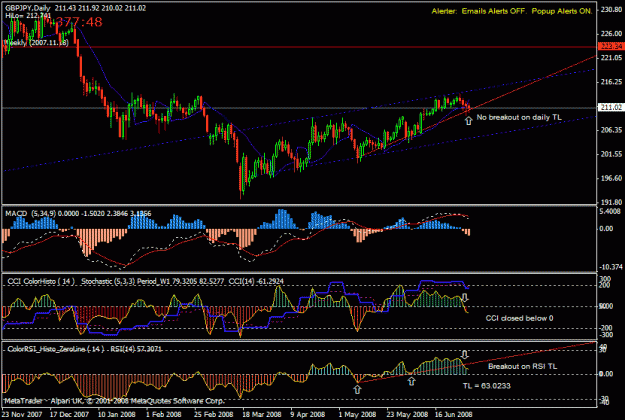Click the 191.80 price axis label
Screen dimensions: 625x420
pos(611,202)
